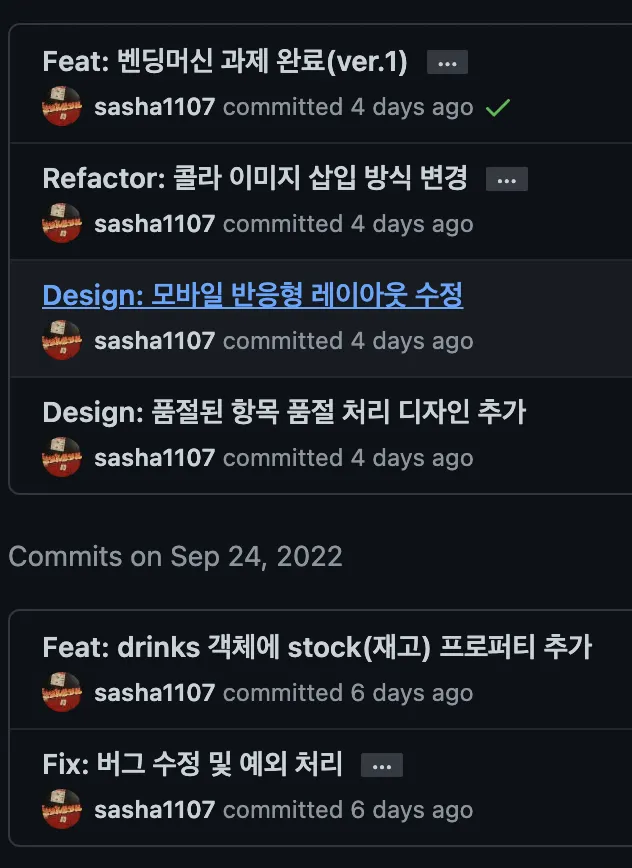
Task: Open the Refactor: 콜라 이미지 삽입 방식 변경 commit
Action: point(255,179)
